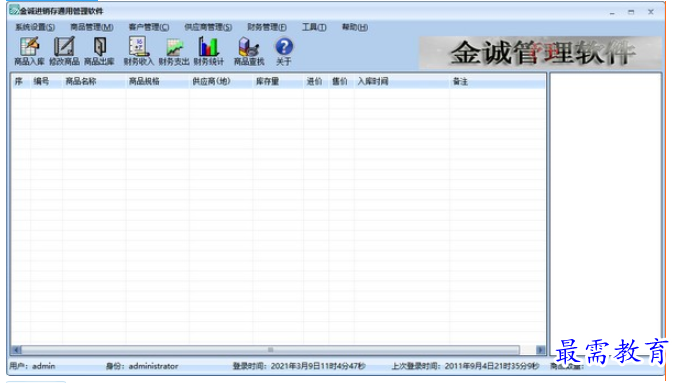The height and width of the screenshot is (383, 677).
Task: Click the 用户: admin status text
Action: pos(32,366)
